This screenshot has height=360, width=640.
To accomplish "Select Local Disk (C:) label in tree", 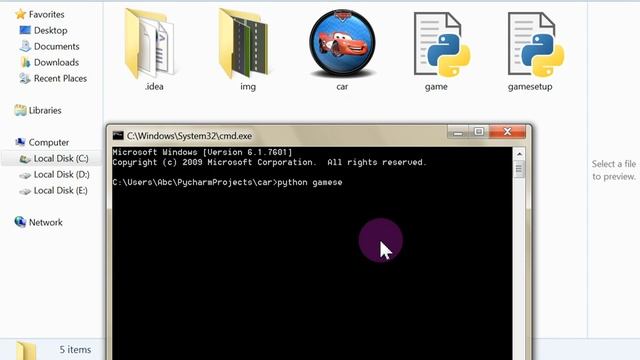I will click(61, 158).
